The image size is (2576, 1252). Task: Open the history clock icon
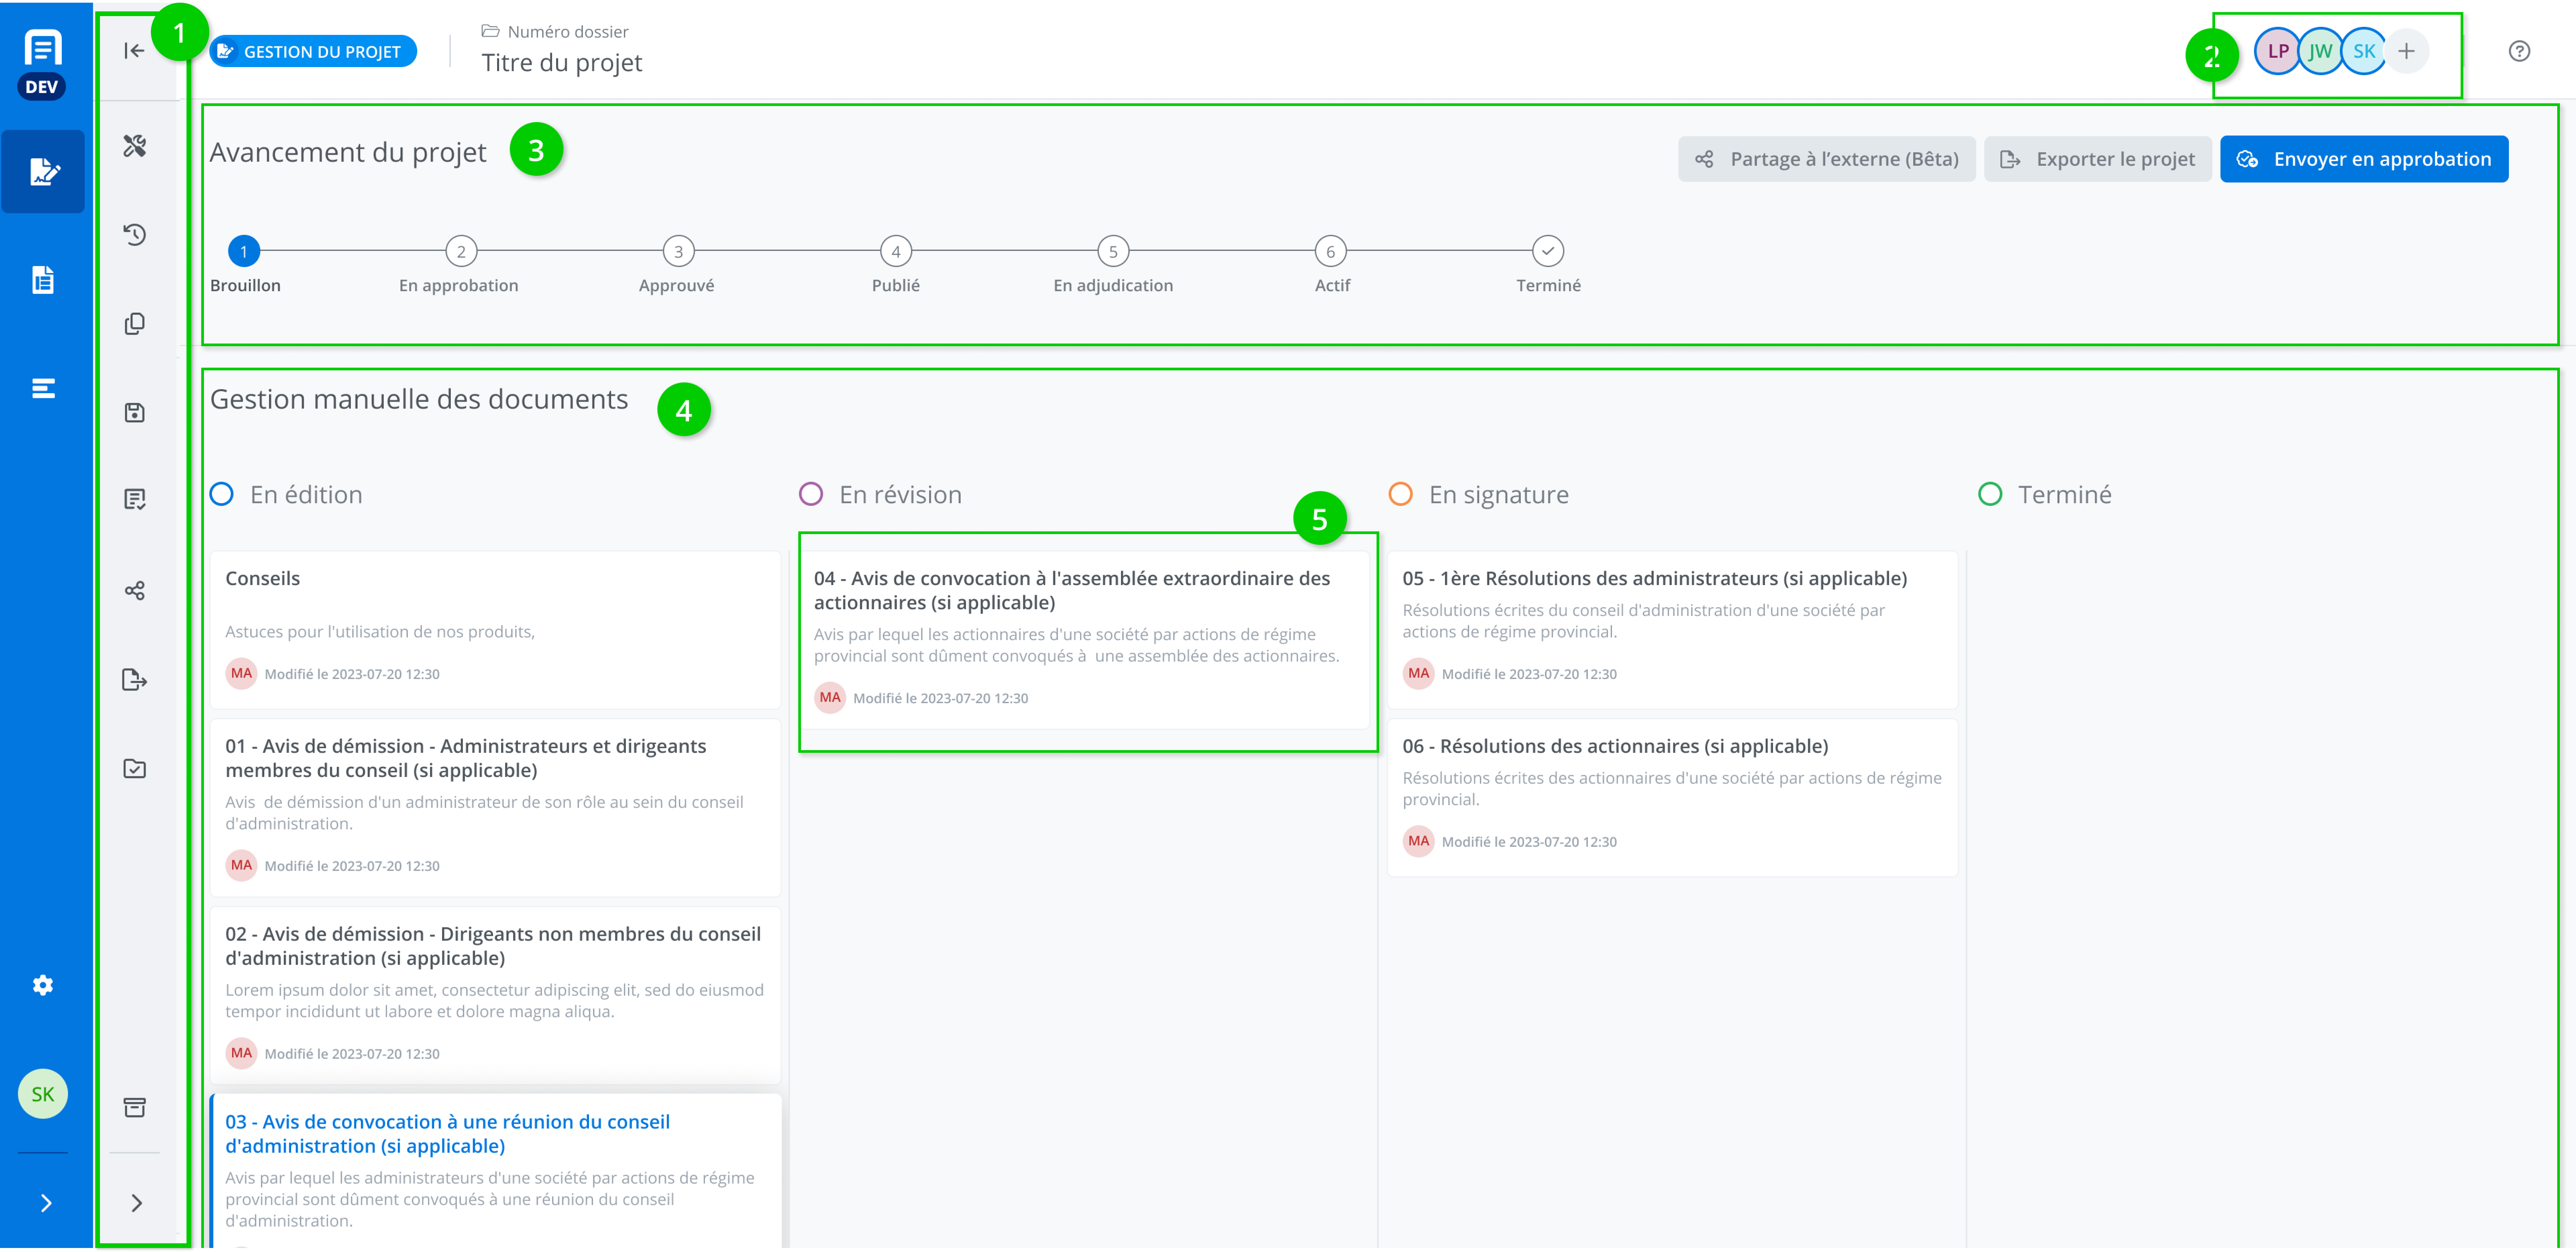[x=135, y=235]
